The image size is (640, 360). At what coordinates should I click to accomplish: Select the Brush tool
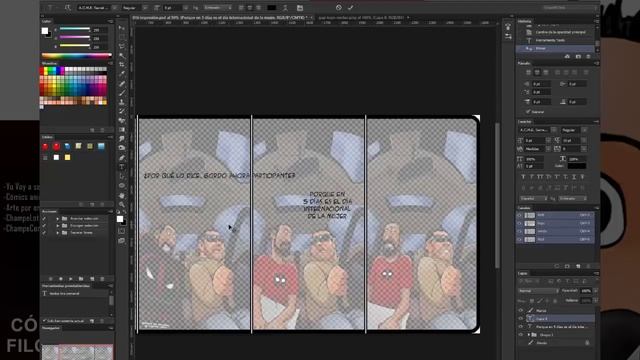tap(122, 93)
